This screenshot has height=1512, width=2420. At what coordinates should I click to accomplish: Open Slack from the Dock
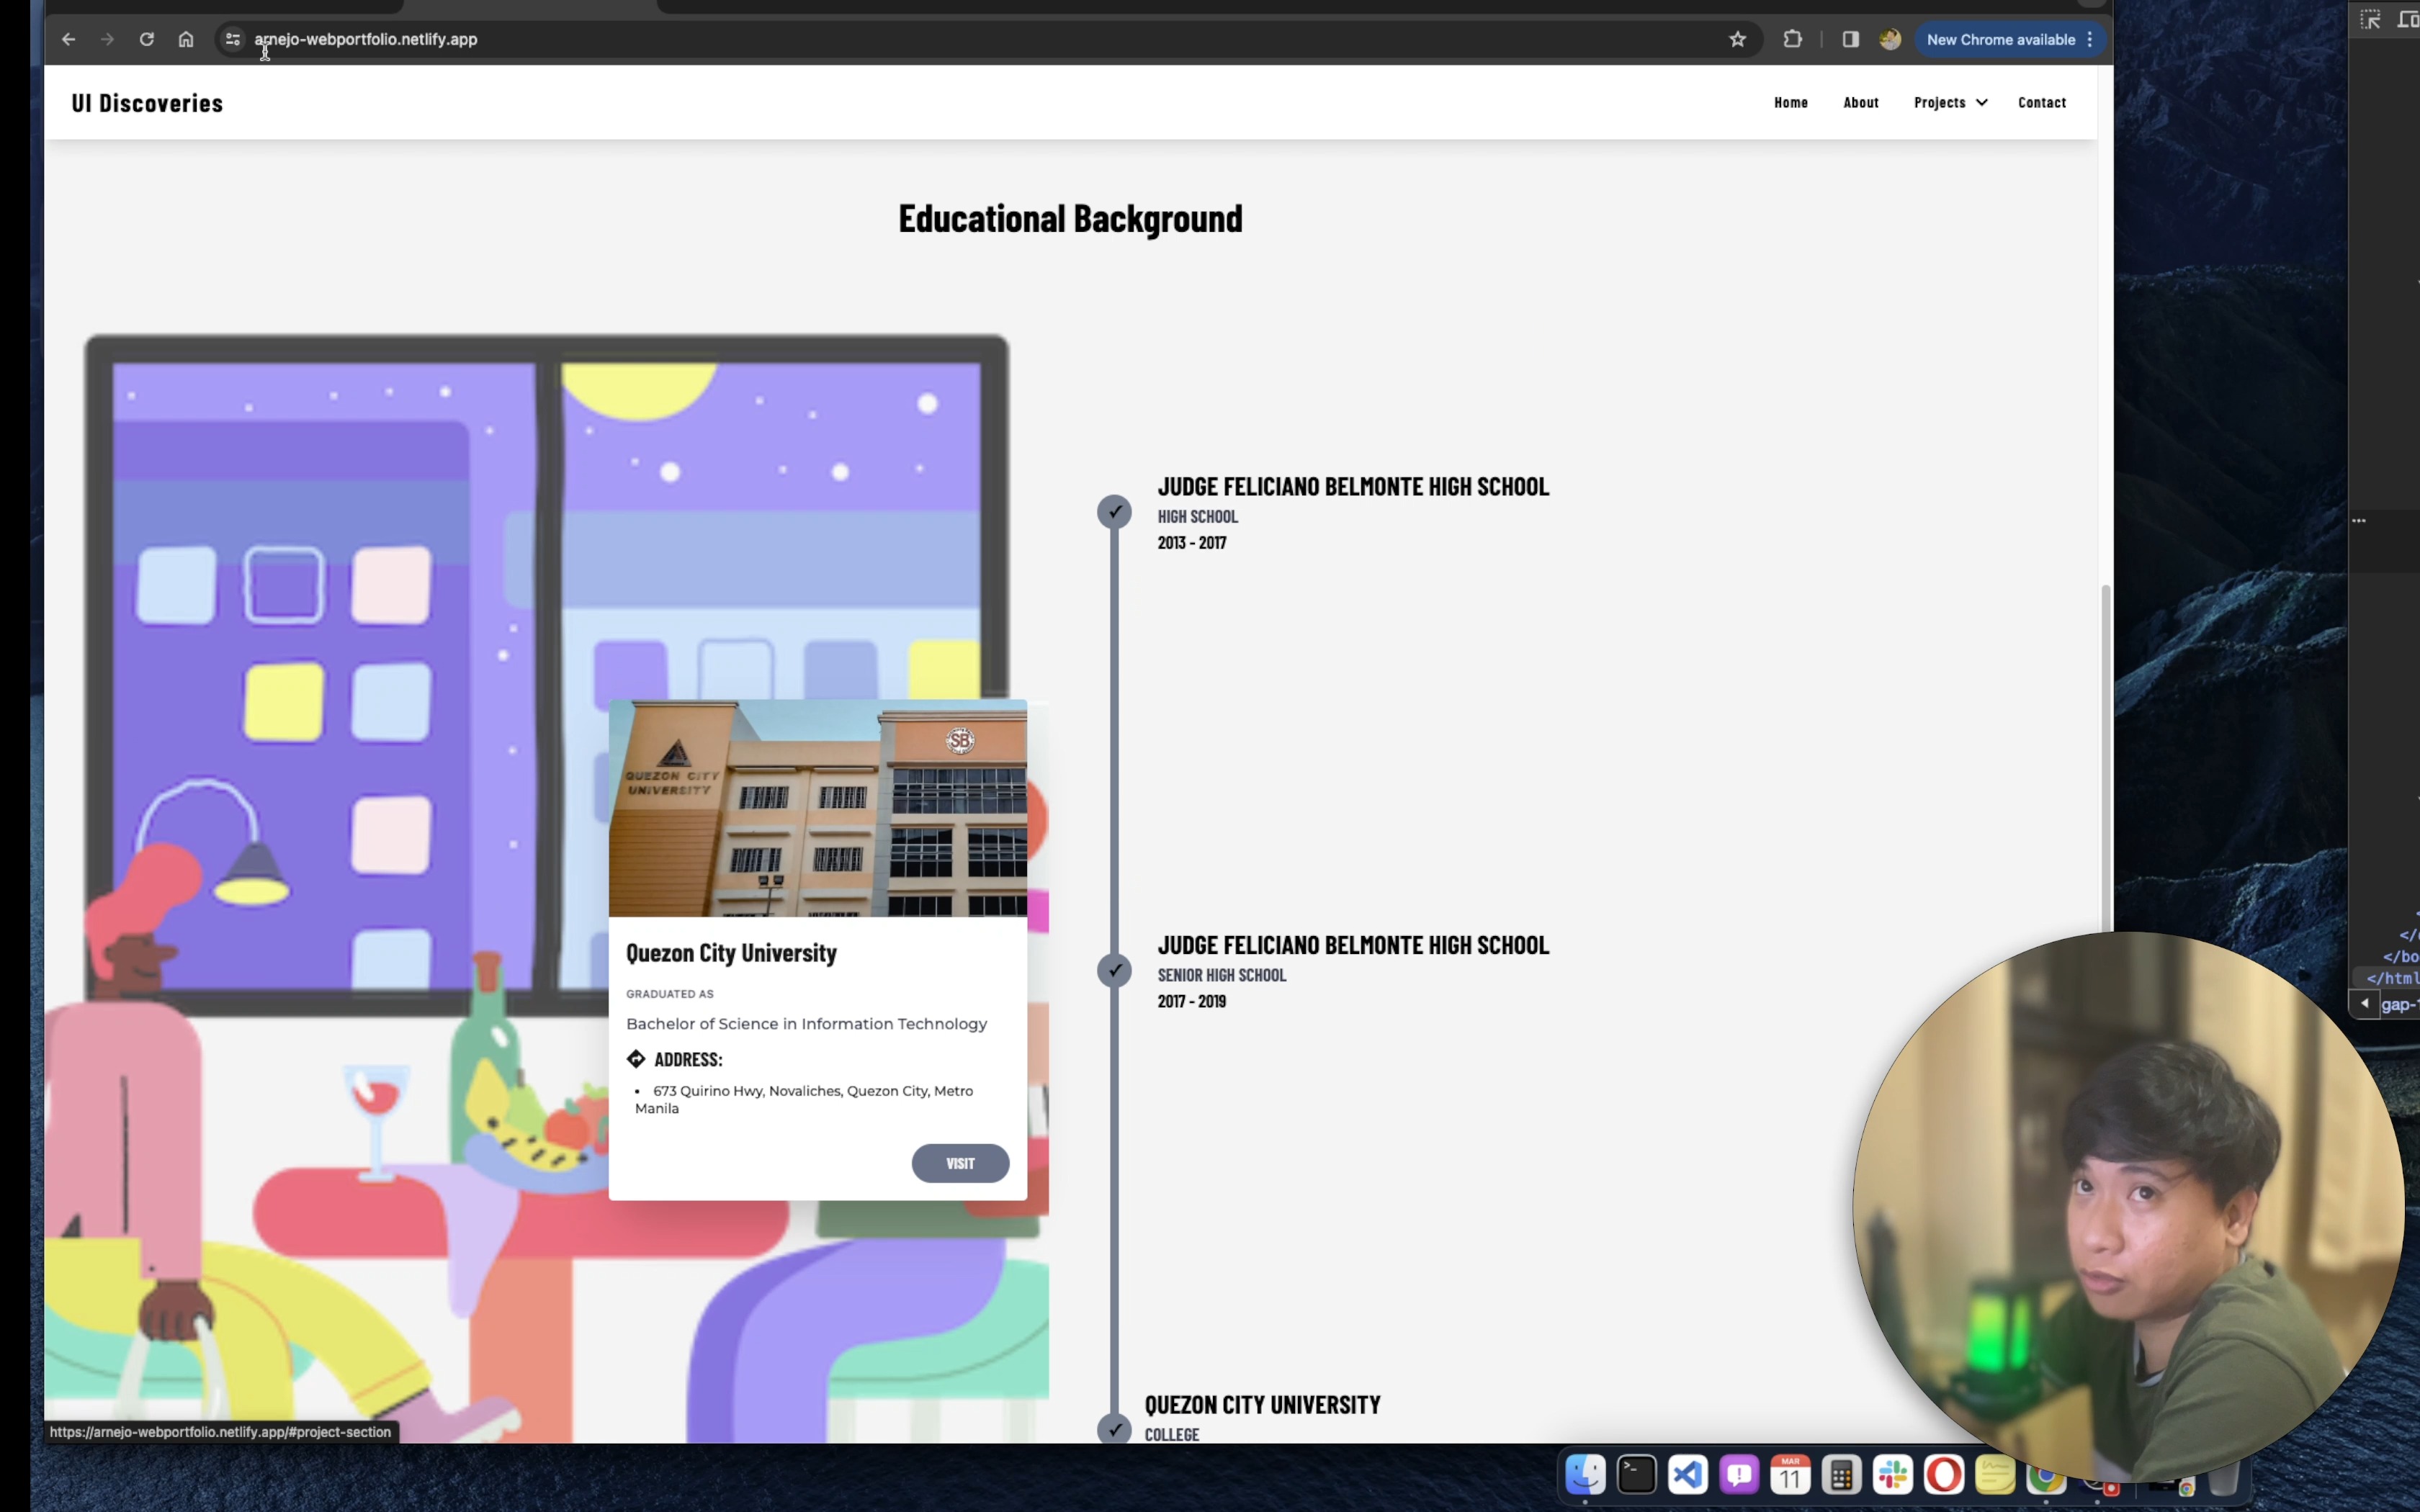(x=1892, y=1475)
